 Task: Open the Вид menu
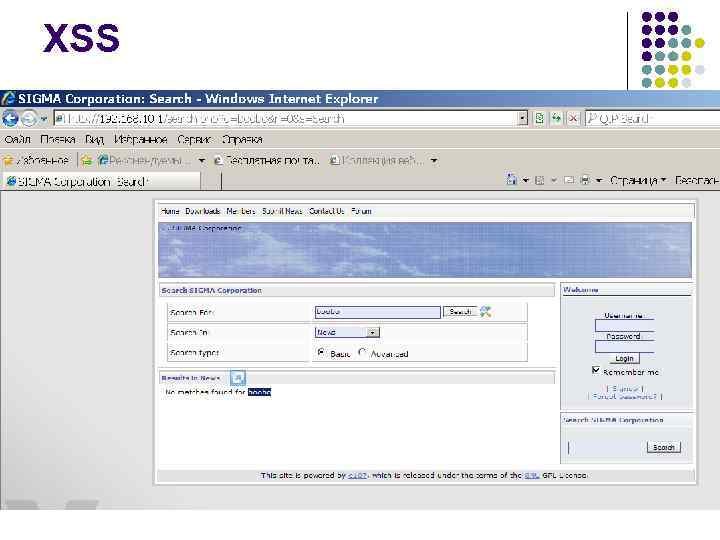click(94, 139)
